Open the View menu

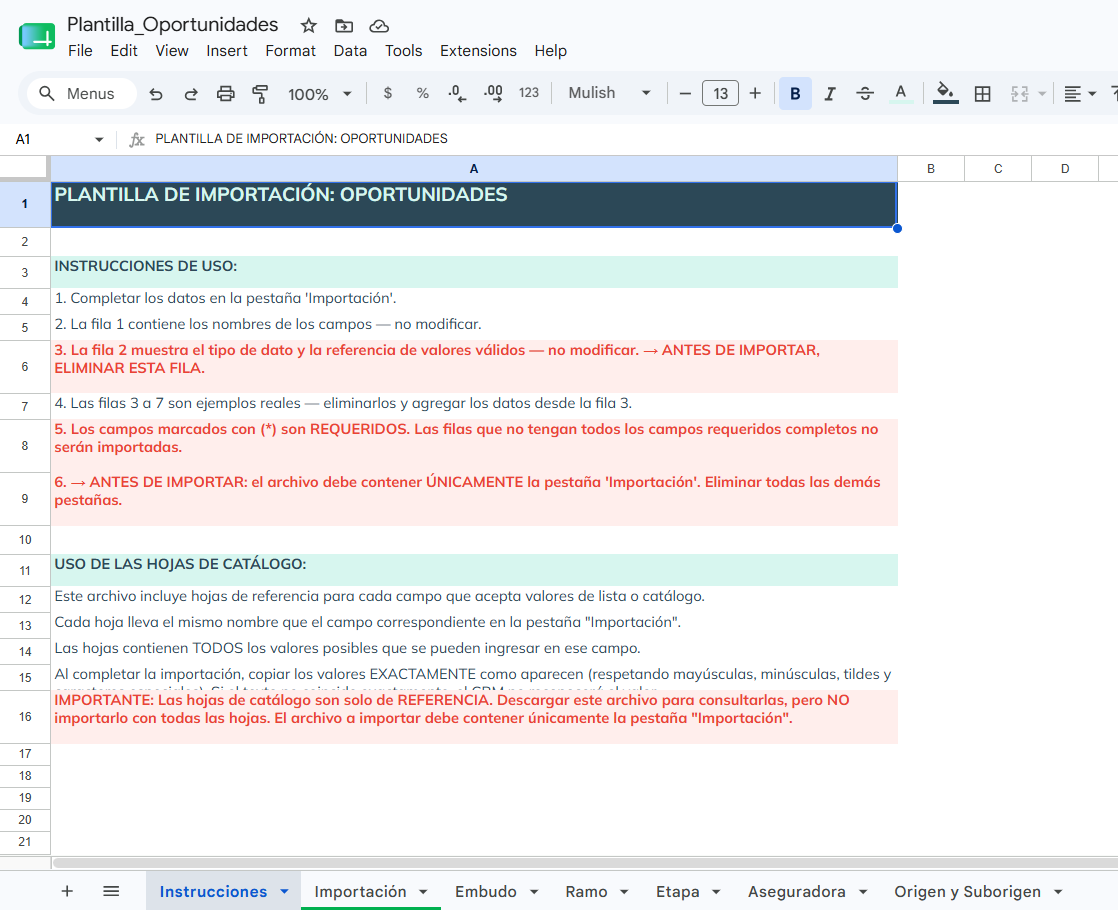pyautogui.click(x=172, y=51)
